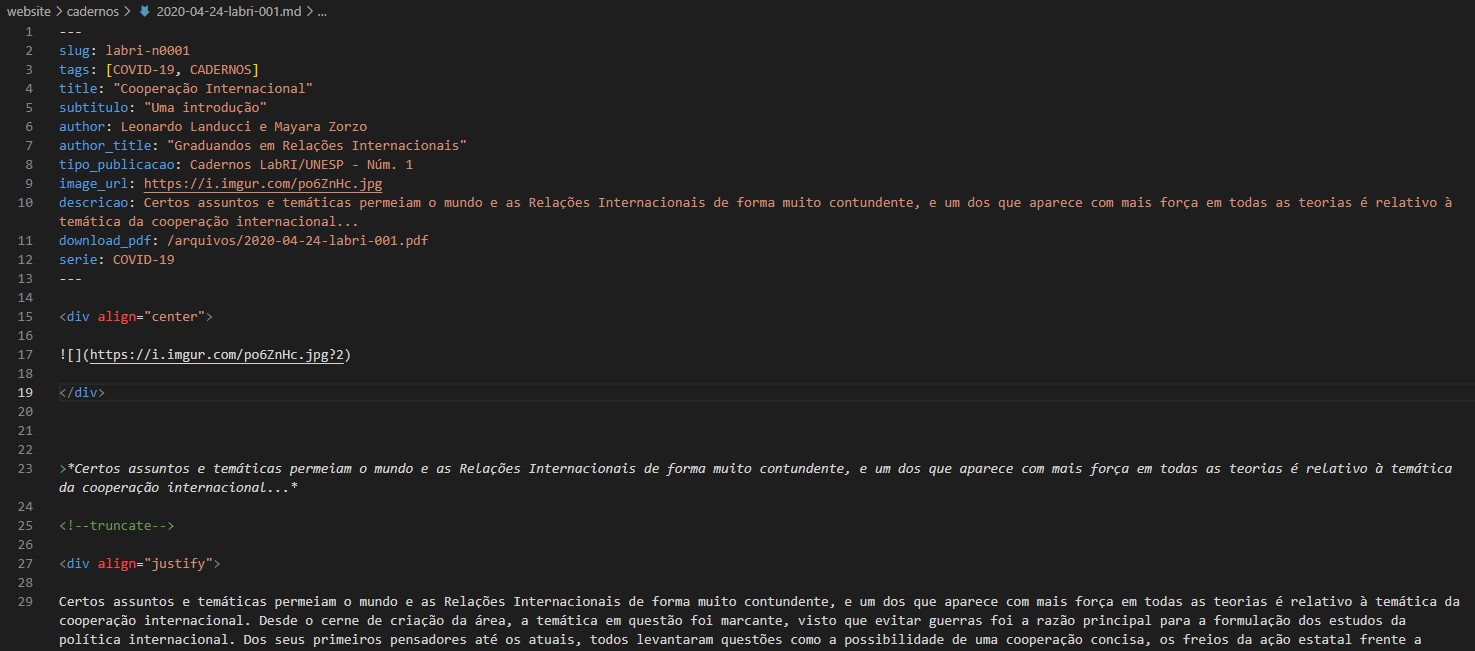This screenshot has width=1475, height=651.
Task: Click line number 1 in the gutter
Action: click(x=29, y=32)
